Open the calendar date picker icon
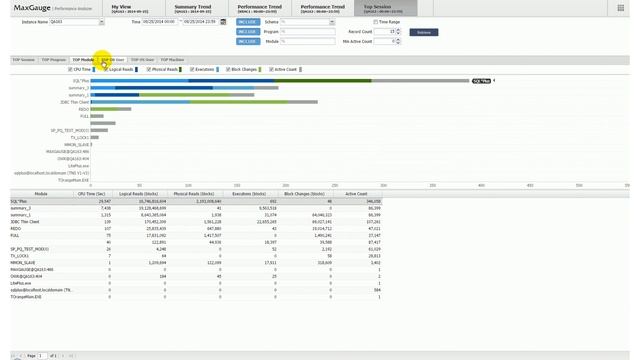The width and height of the screenshot is (640, 360). coord(223,22)
